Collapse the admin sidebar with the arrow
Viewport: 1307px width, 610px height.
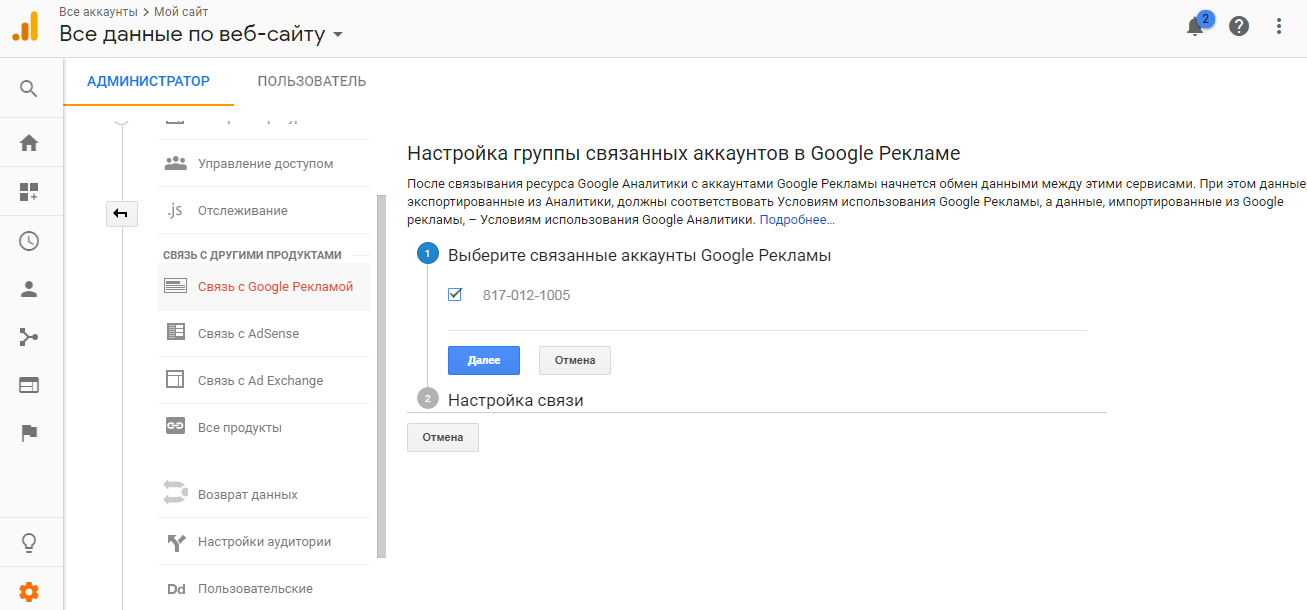click(x=121, y=214)
